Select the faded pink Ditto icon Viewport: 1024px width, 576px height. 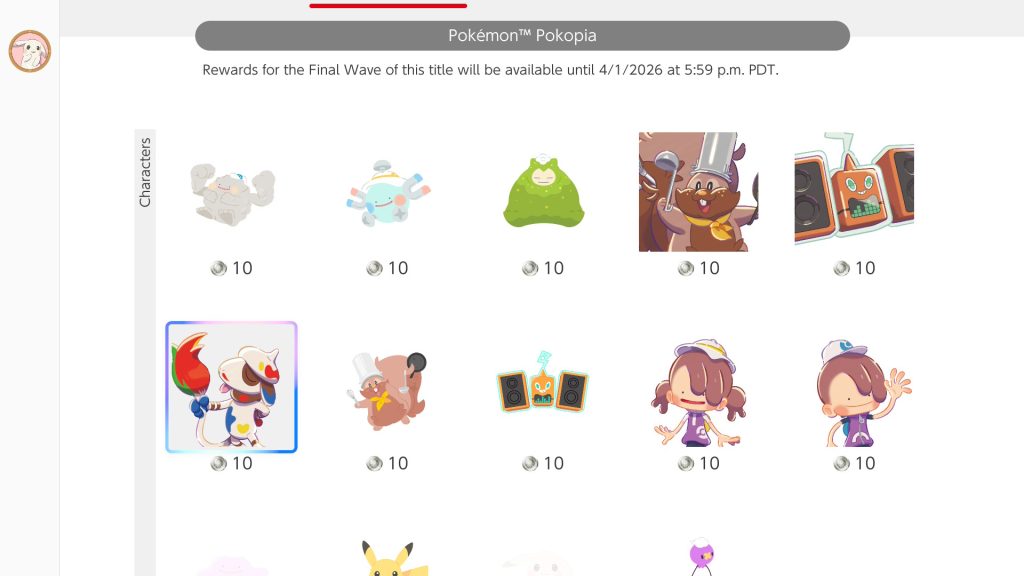coord(232,565)
